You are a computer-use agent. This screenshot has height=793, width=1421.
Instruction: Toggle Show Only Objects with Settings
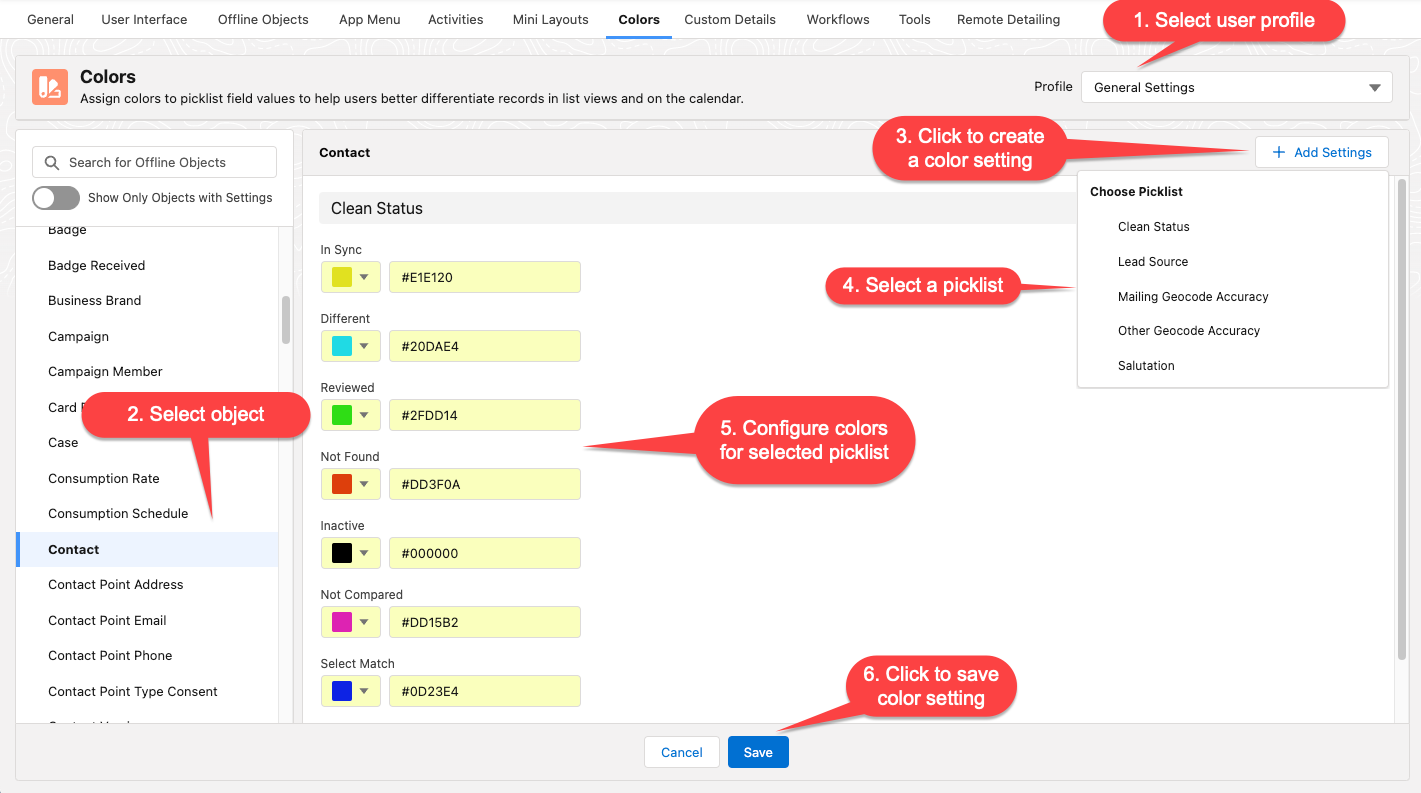point(56,198)
